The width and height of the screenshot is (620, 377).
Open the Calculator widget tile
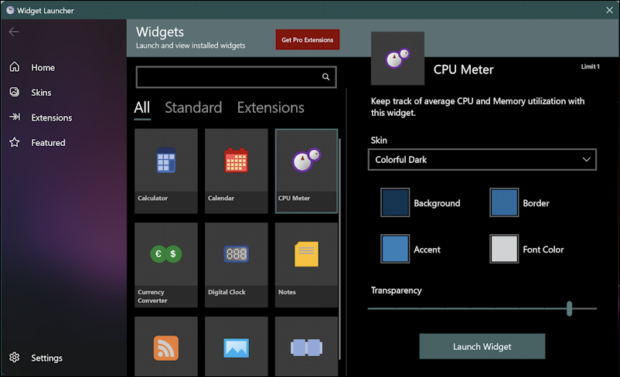pos(166,171)
